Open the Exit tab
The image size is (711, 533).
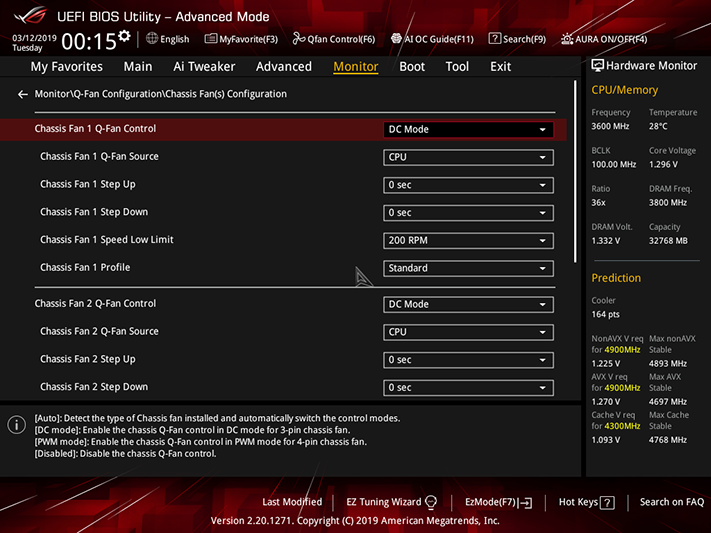coord(501,67)
